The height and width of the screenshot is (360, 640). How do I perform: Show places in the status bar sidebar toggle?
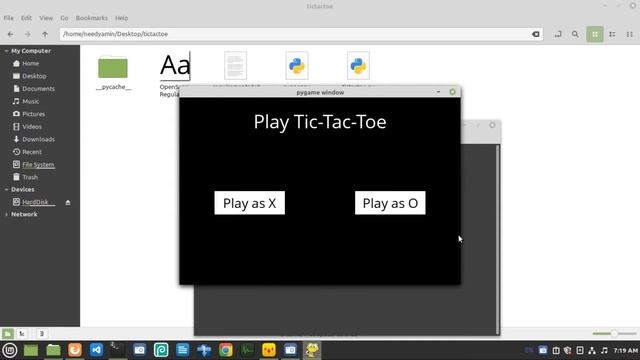point(7,334)
